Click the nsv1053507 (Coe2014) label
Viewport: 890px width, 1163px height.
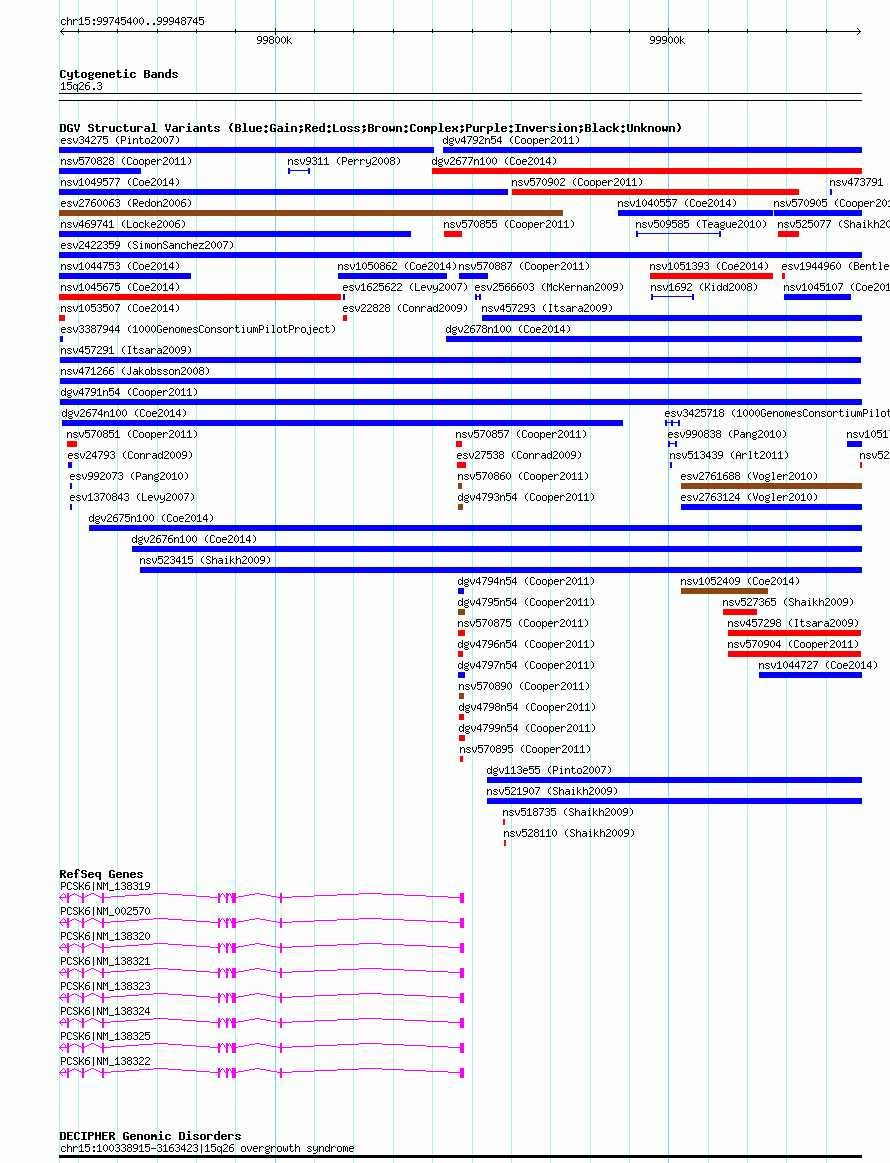120,308
